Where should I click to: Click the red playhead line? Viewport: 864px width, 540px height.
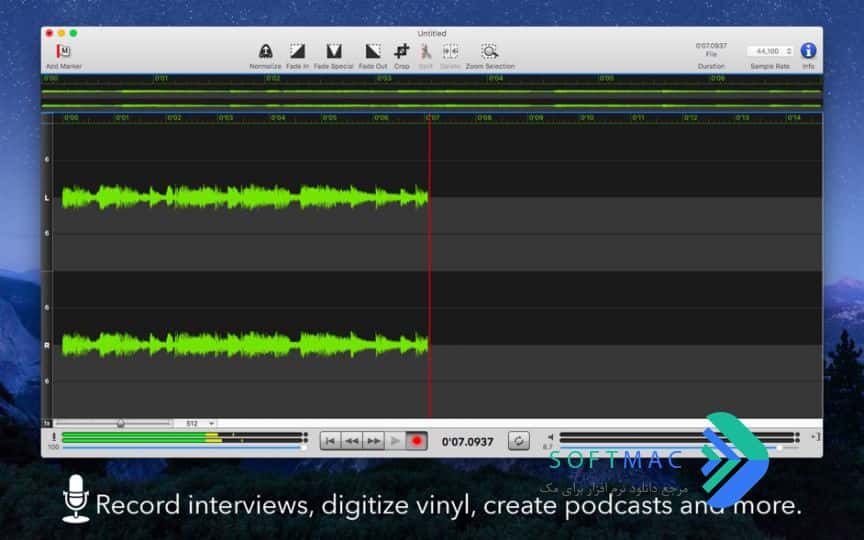tap(430, 267)
